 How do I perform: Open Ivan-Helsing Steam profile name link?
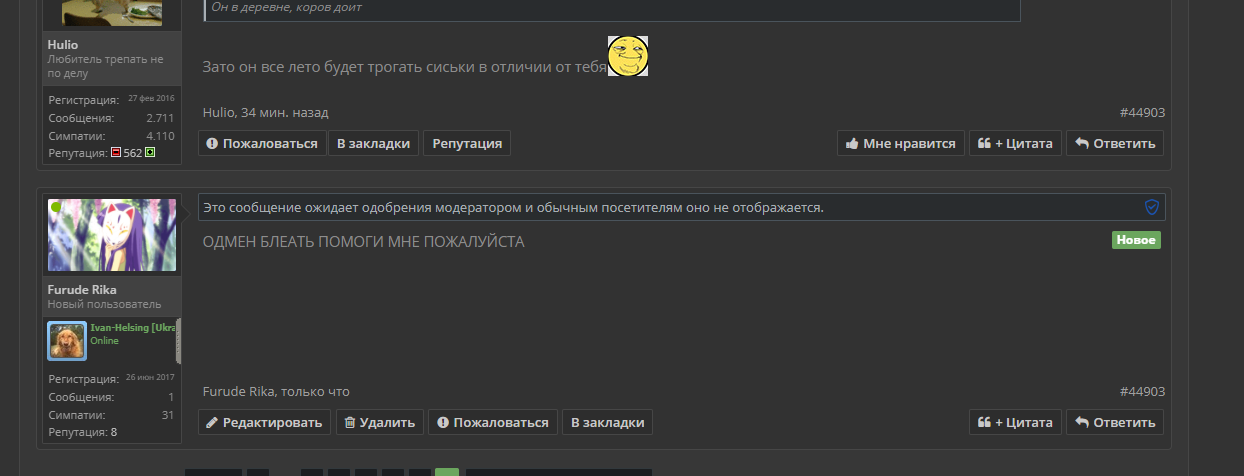134,328
